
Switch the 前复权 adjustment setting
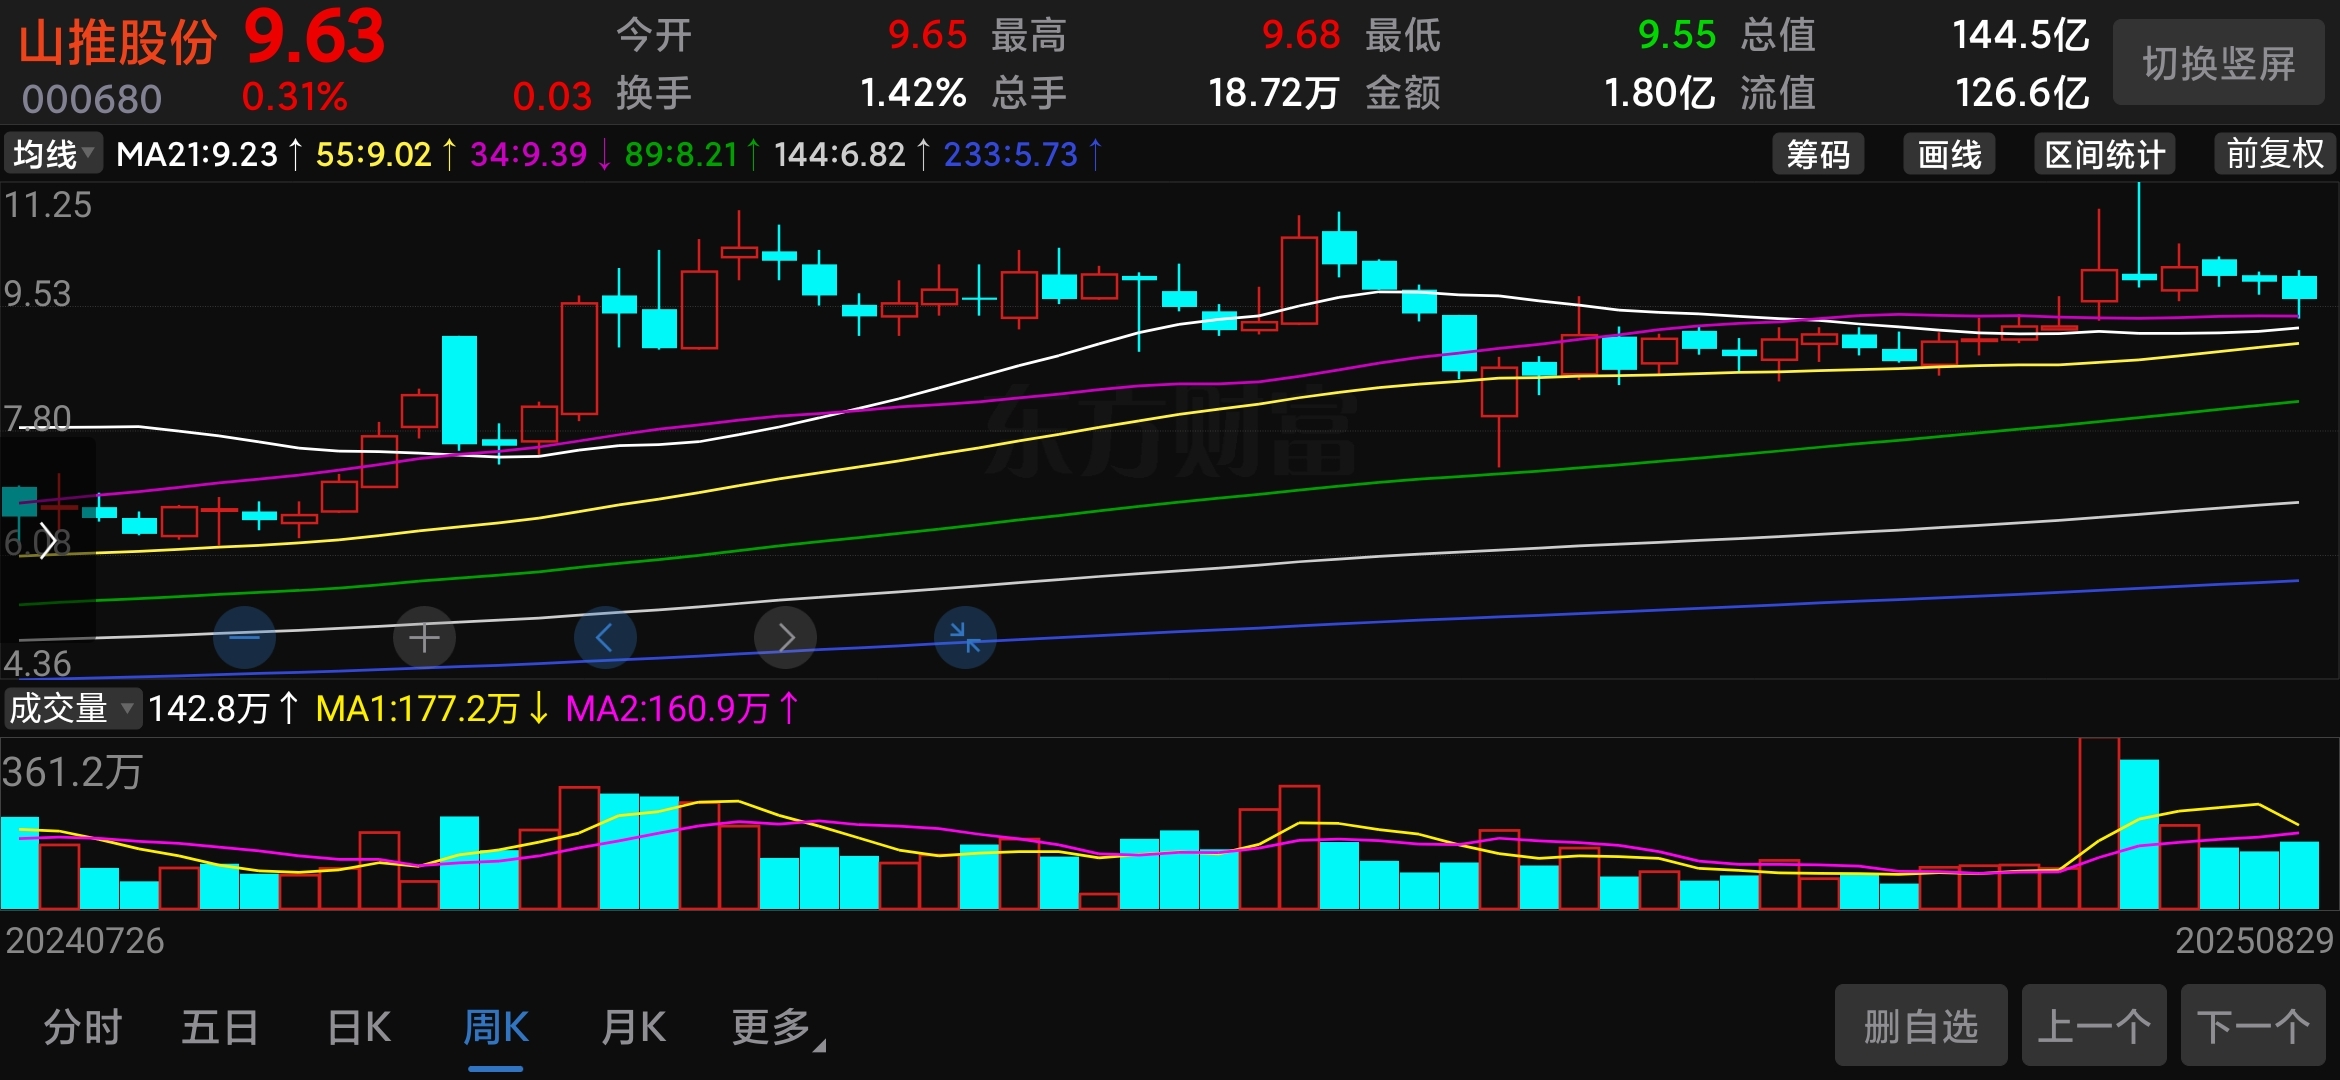[x=2275, y=154]
